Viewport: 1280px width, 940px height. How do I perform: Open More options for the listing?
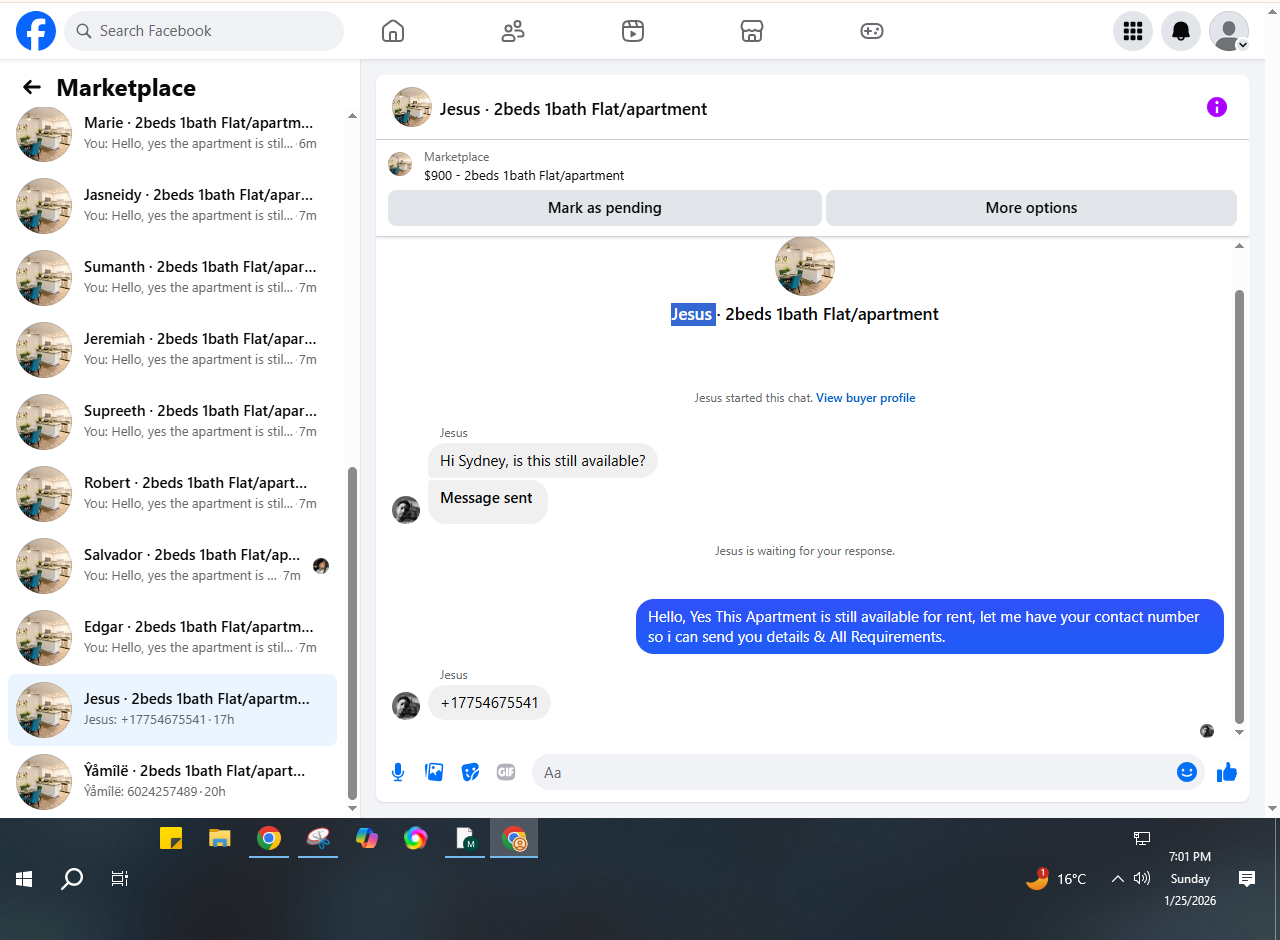[1031, 208]
